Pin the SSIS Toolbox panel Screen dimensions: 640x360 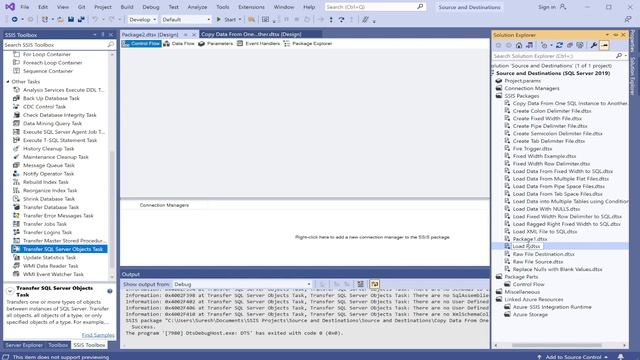(103, 35)
